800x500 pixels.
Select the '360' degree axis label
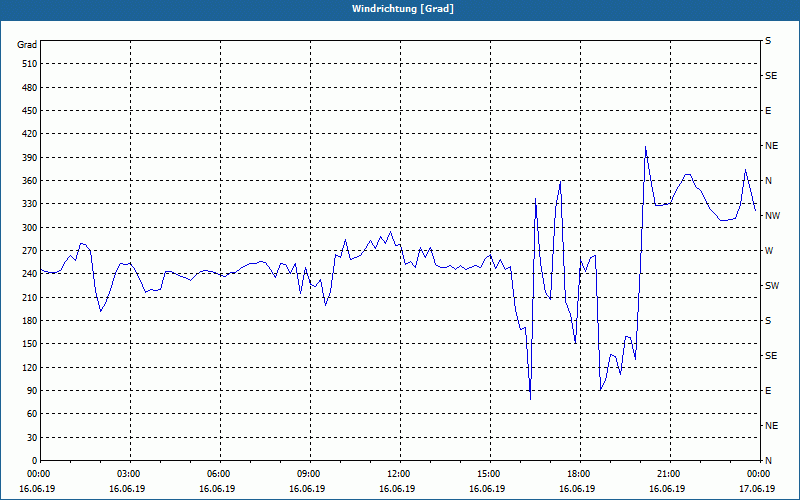tap(30, 181)
